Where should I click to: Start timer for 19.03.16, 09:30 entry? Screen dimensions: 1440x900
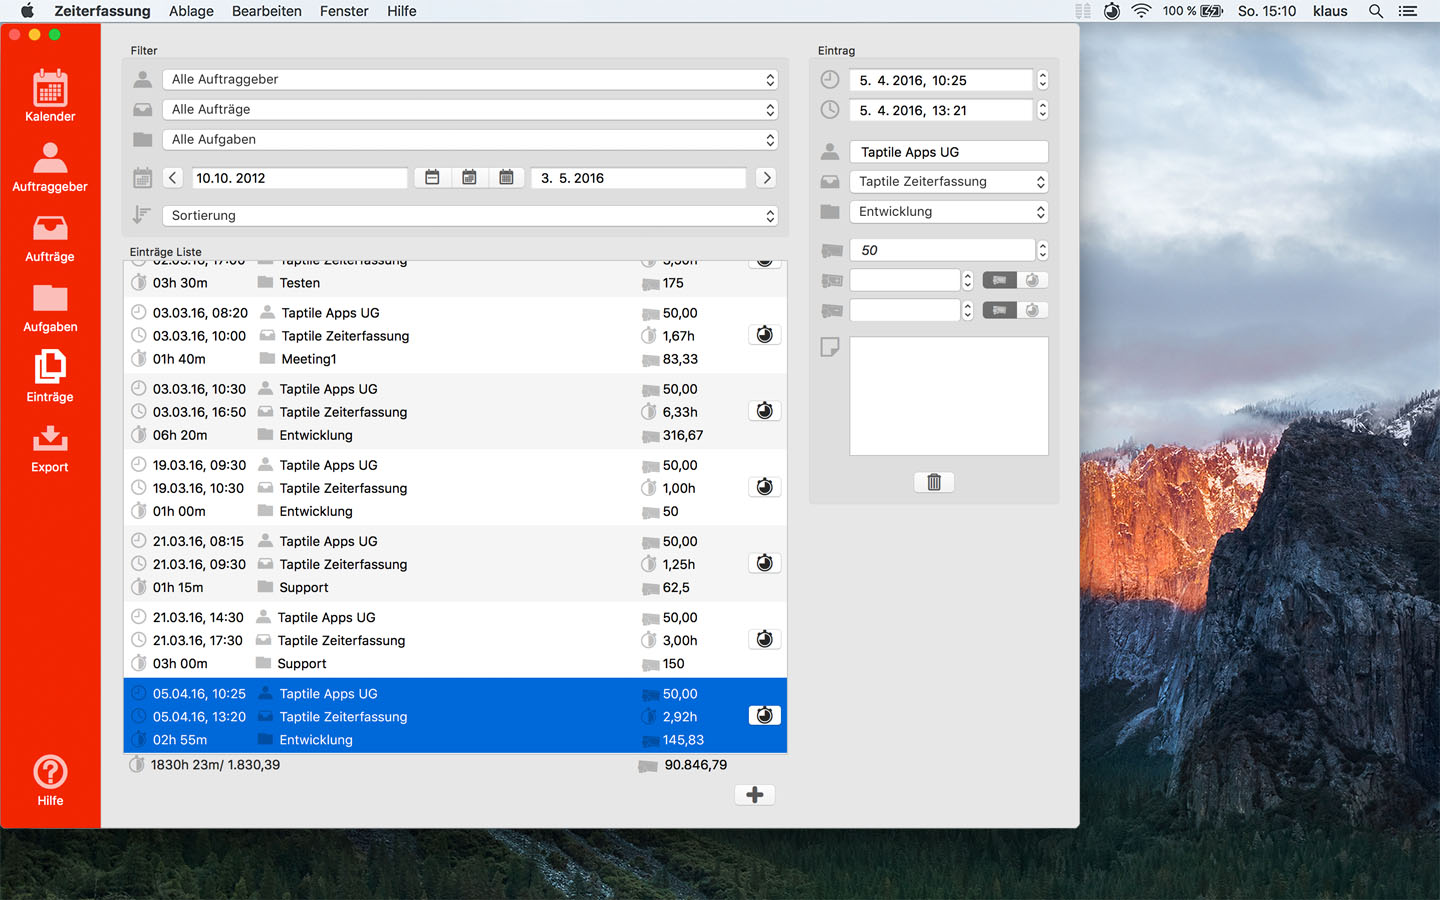pos(764,487)
